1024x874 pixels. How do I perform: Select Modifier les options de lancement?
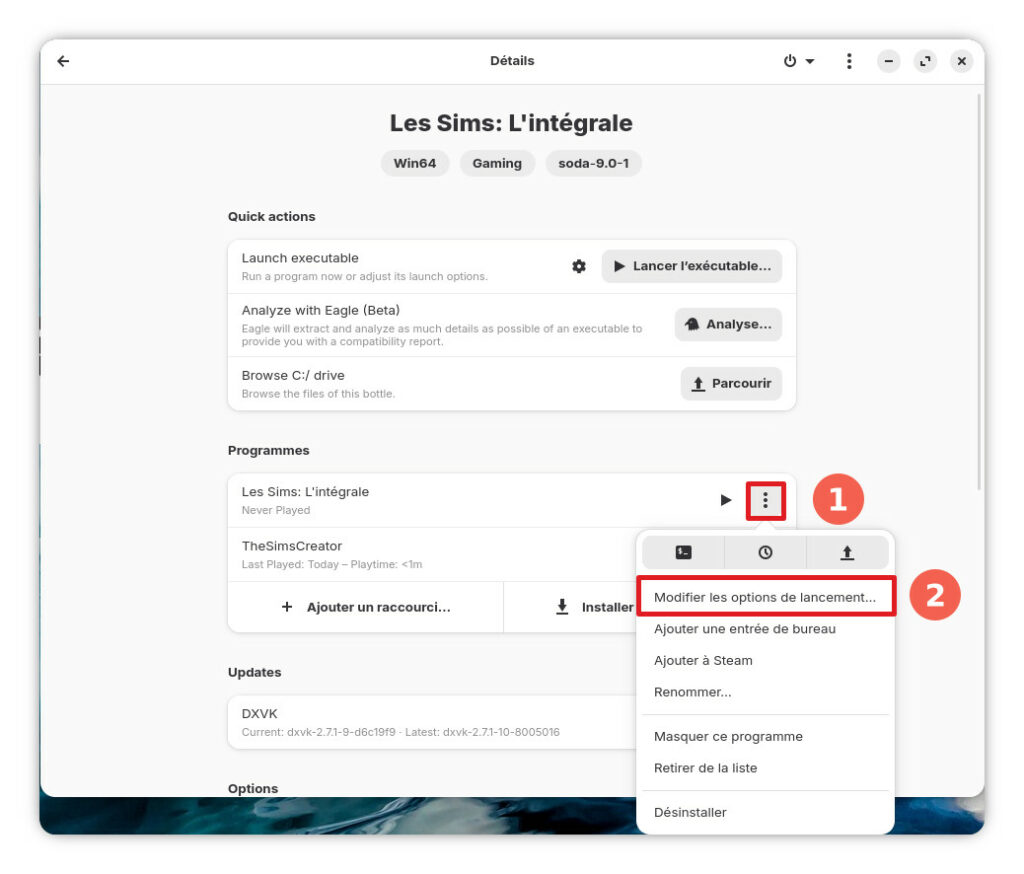coord(765,597)
